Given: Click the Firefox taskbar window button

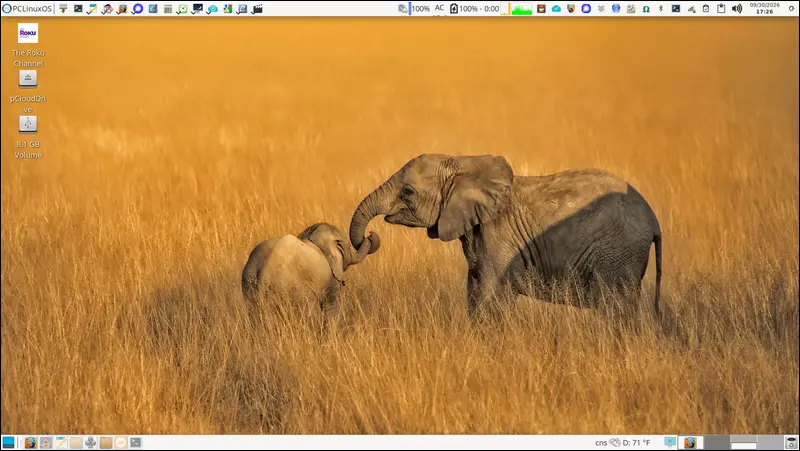Looking at the screenshot, I should pyautogui.click(x=690, y=442).
